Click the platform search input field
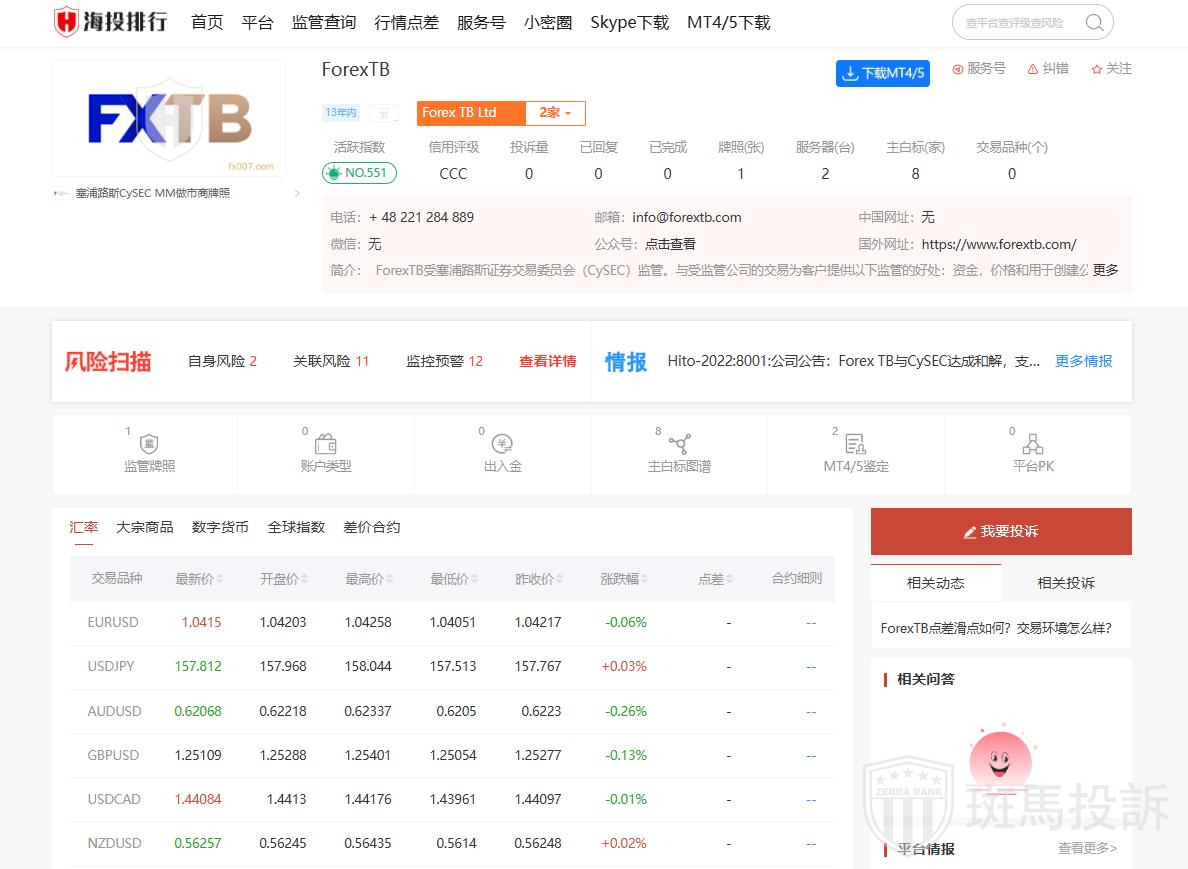 [x=1017, y=23]
